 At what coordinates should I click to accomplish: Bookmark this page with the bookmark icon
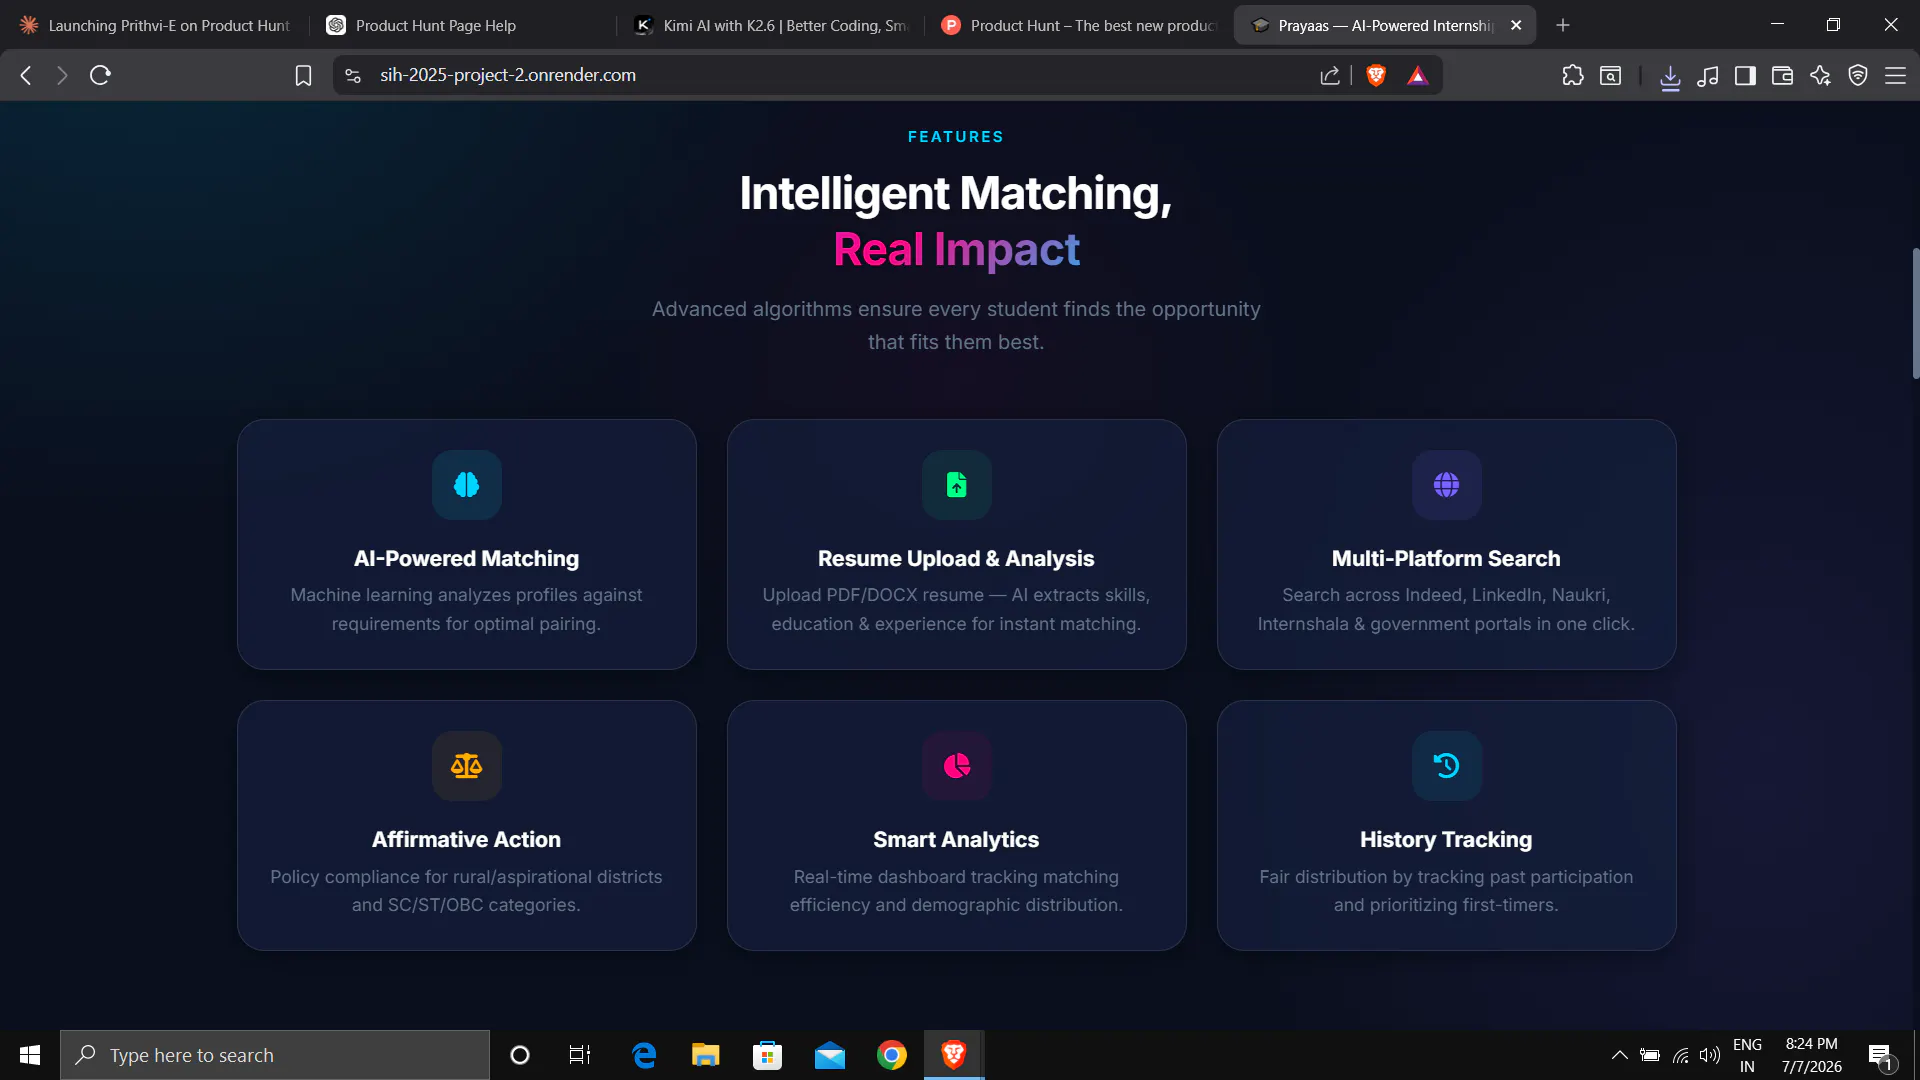[x=303, y=75]
